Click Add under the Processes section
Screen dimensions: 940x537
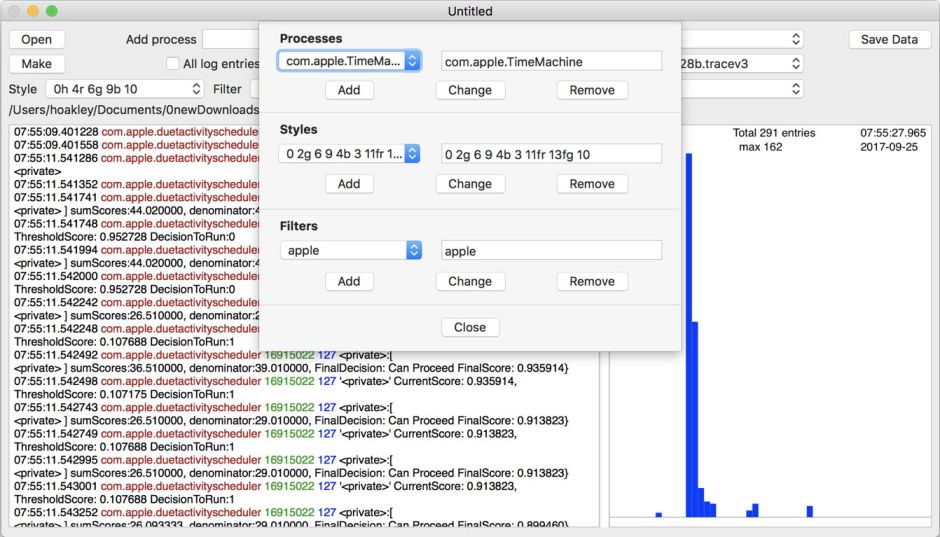[349, 90]
